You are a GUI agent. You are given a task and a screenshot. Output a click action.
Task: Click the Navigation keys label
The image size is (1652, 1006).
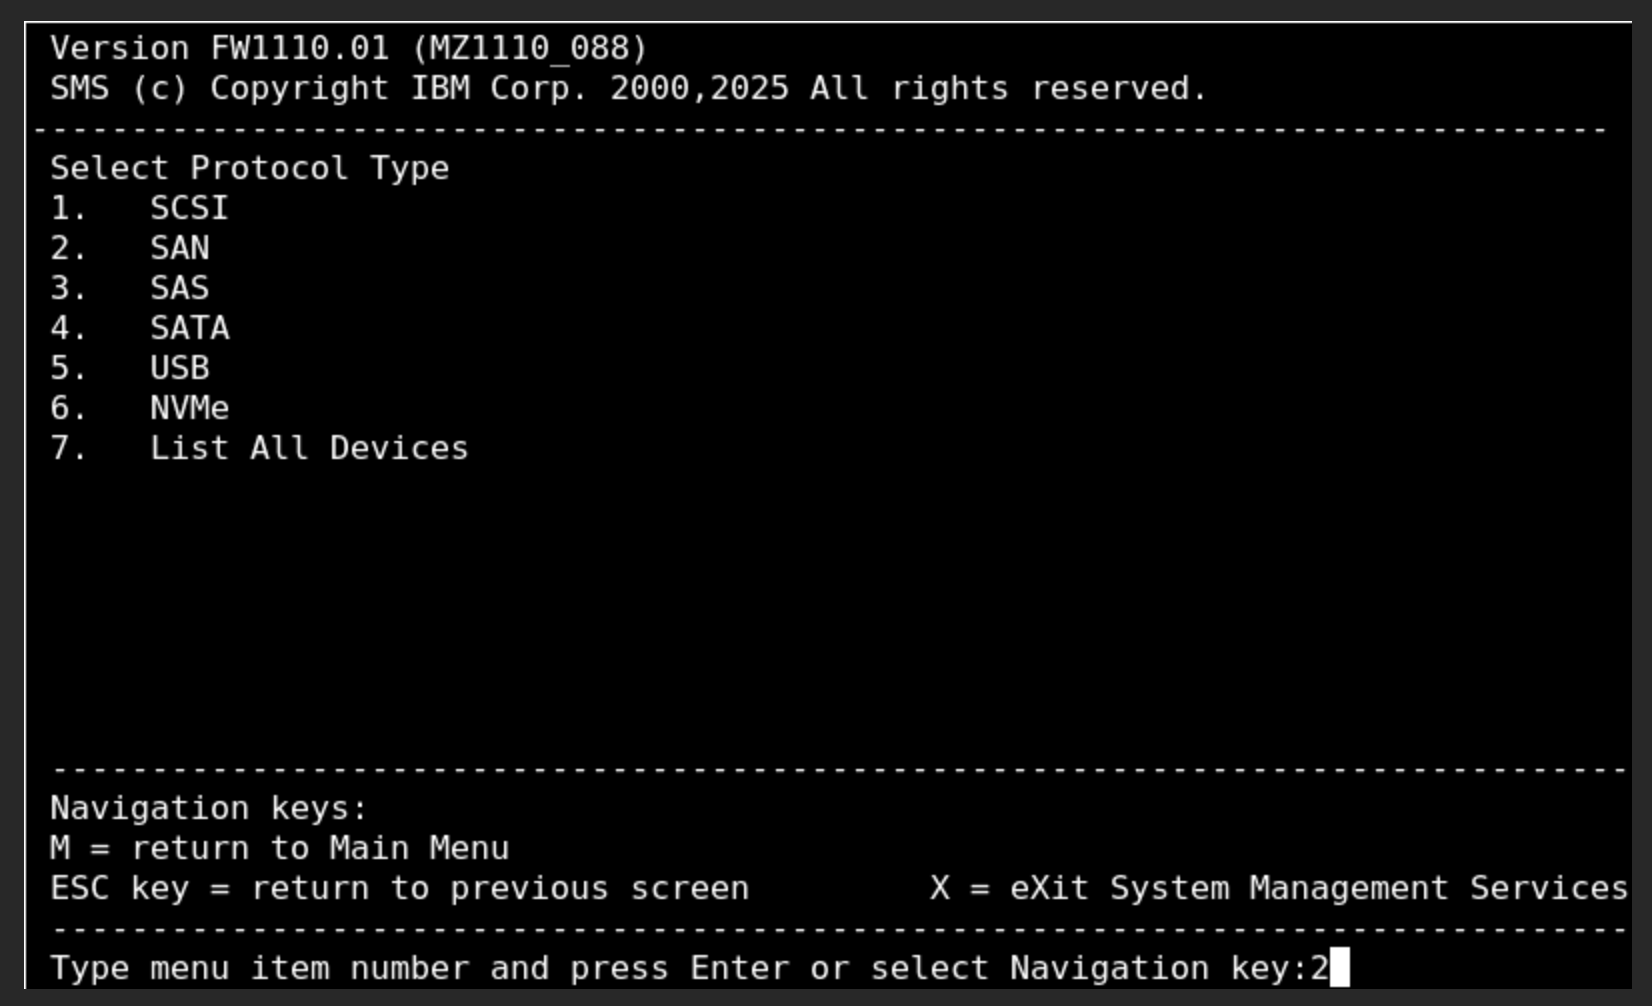(209, 808)
